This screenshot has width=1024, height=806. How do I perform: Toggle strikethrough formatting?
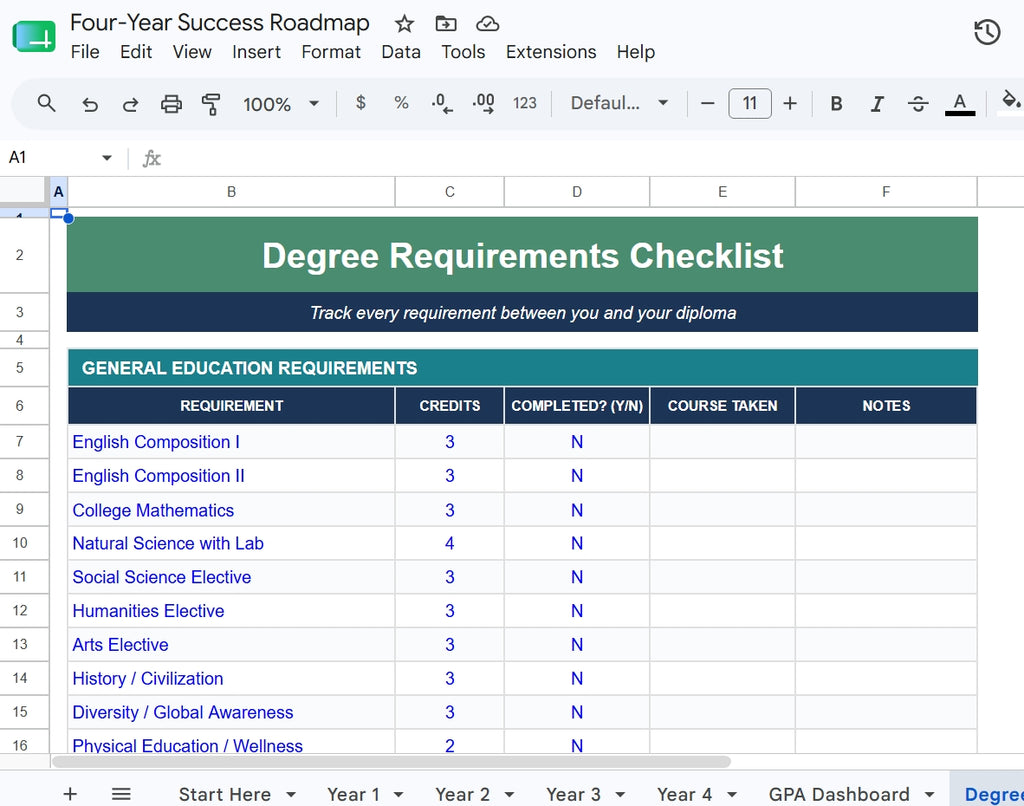point(918,104)
